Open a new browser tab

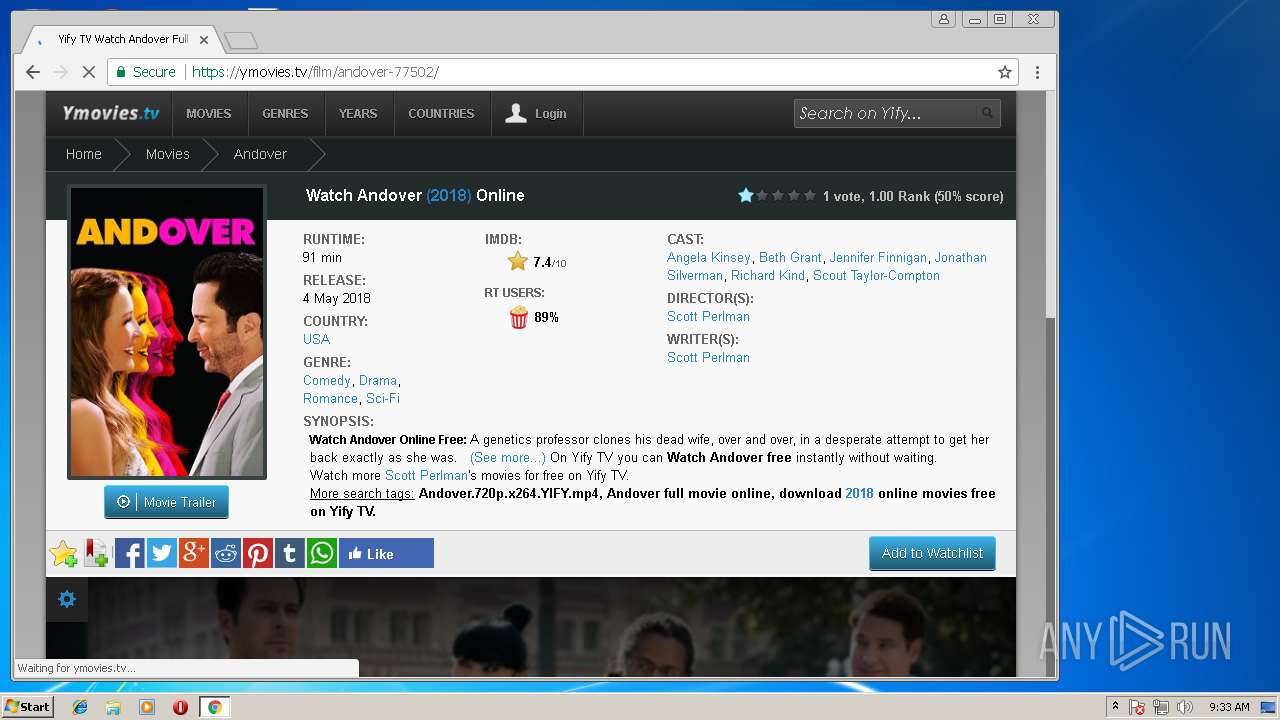pyautogui.click(x=241, y=40)
